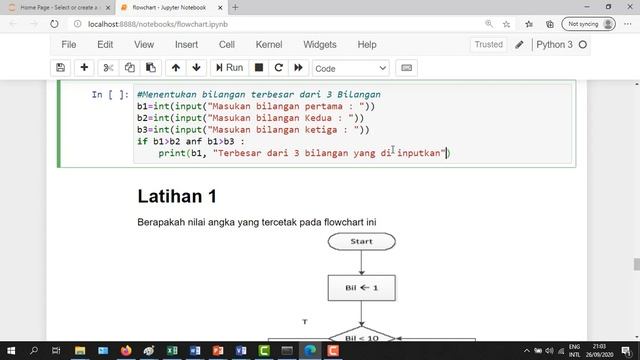Copy selected cells icon
The image size is (640, 360).
[x=129, y=68]
